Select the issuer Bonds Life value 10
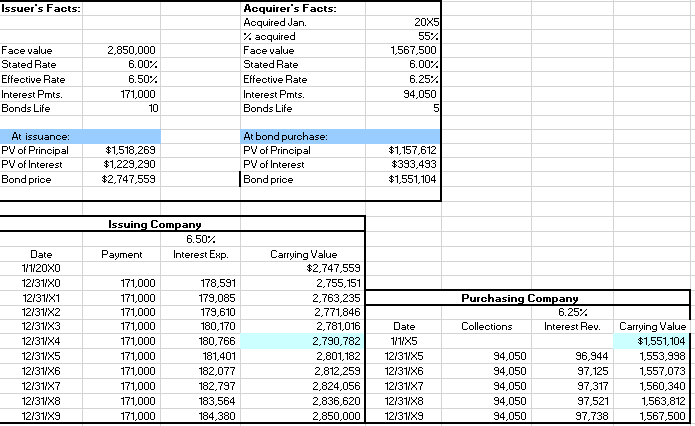This screenshot has width=695, height=426. (153, 109)
